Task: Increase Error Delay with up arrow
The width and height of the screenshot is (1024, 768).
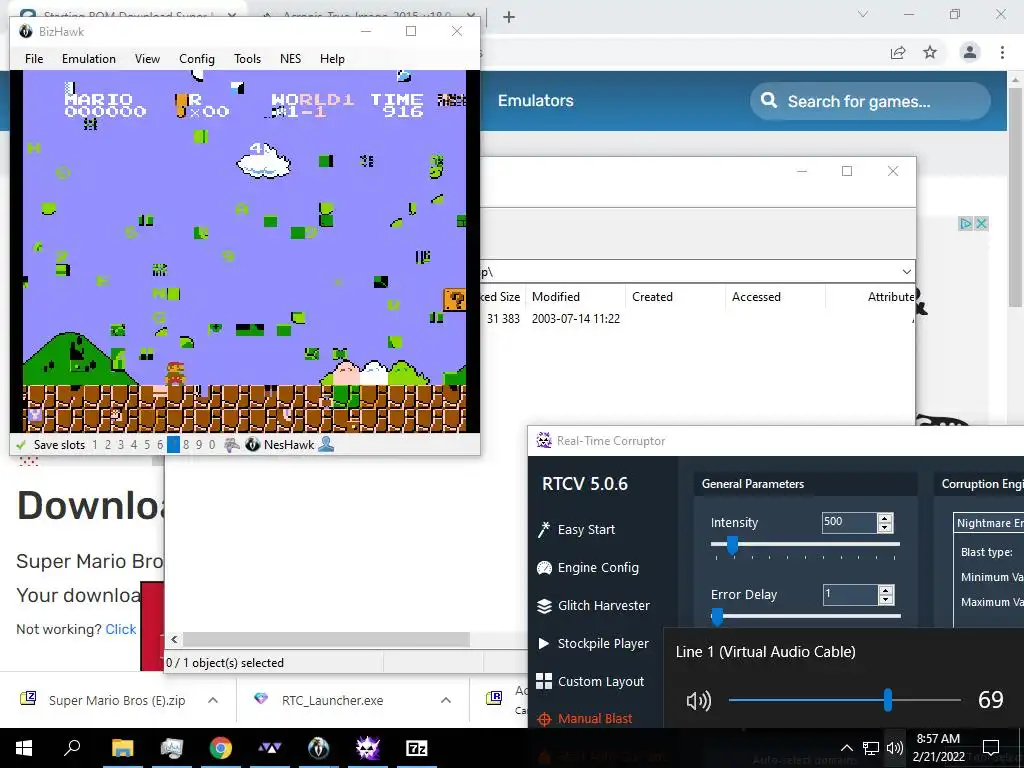Action: pyautogui.click(x=886, y=590)
